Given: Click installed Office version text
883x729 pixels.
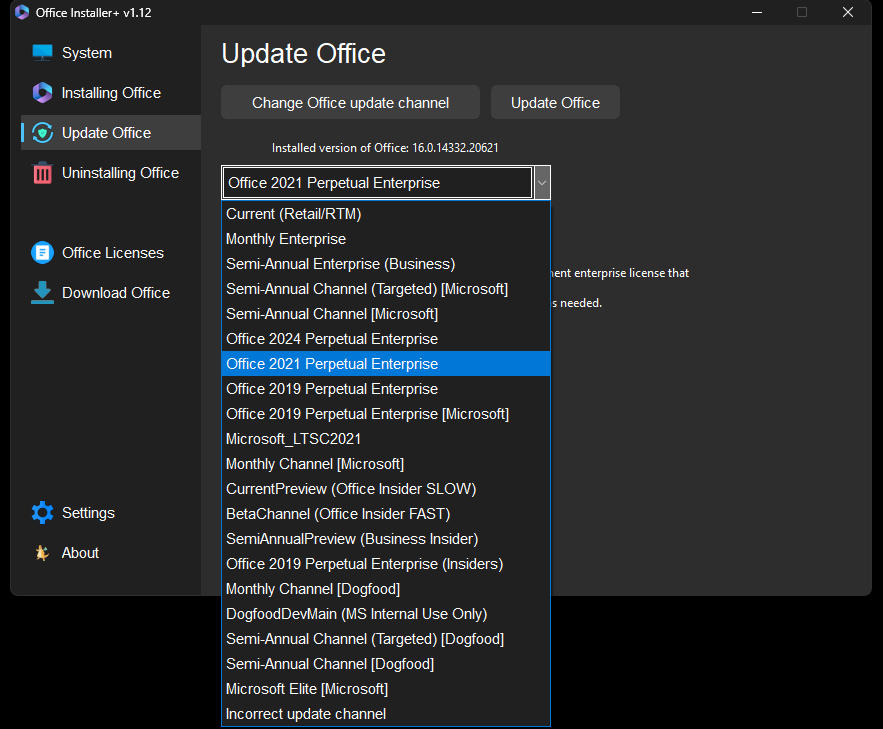Looking at the screenshot, I should coord(385,148).
